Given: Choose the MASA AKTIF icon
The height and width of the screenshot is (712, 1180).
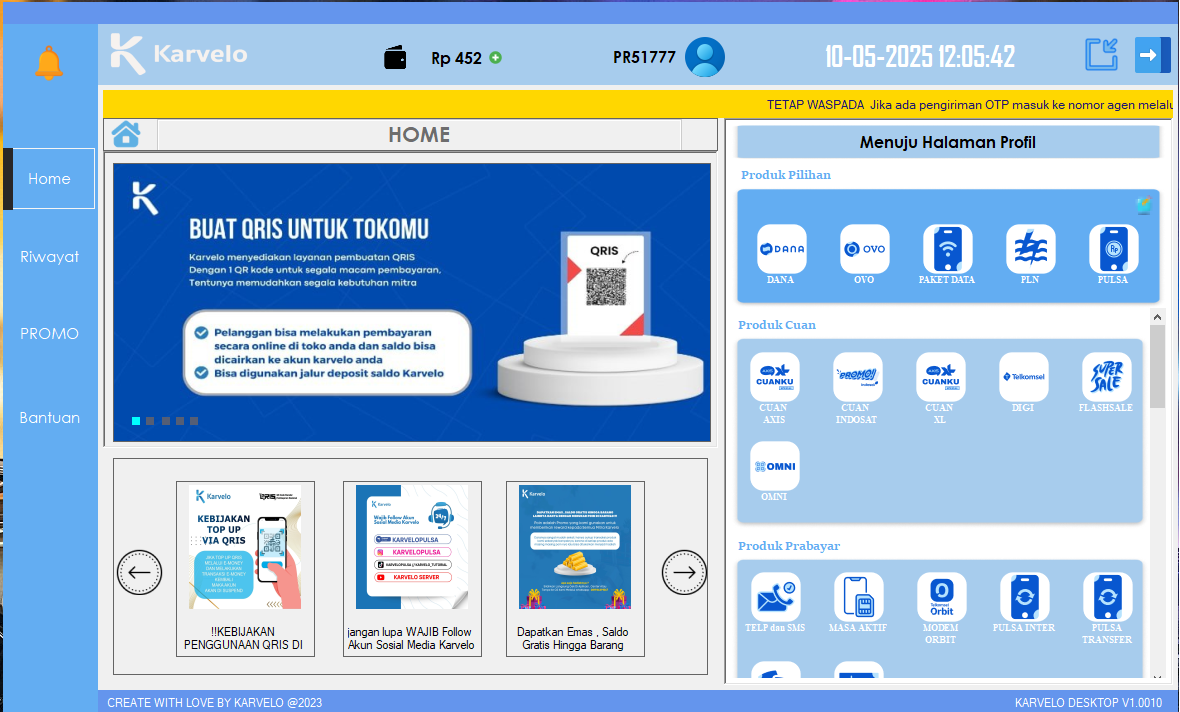Looking at the screenshot, I should point(859,597).
